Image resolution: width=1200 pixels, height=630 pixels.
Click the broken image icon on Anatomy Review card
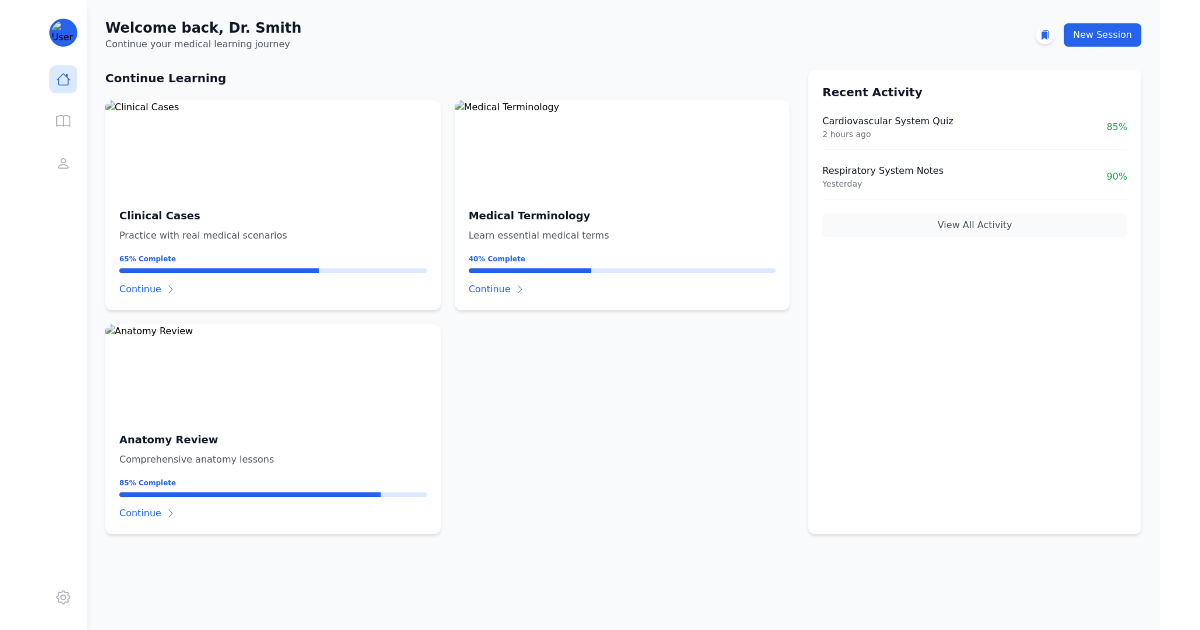(110, 330)
